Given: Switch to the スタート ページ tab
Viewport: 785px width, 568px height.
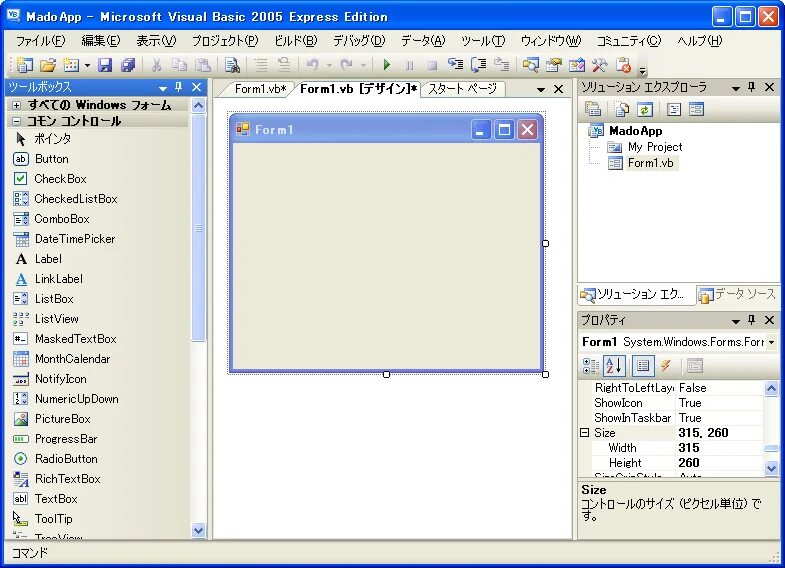Looking at the screenshot, I should pyautogui.click(x=462, y=89).
